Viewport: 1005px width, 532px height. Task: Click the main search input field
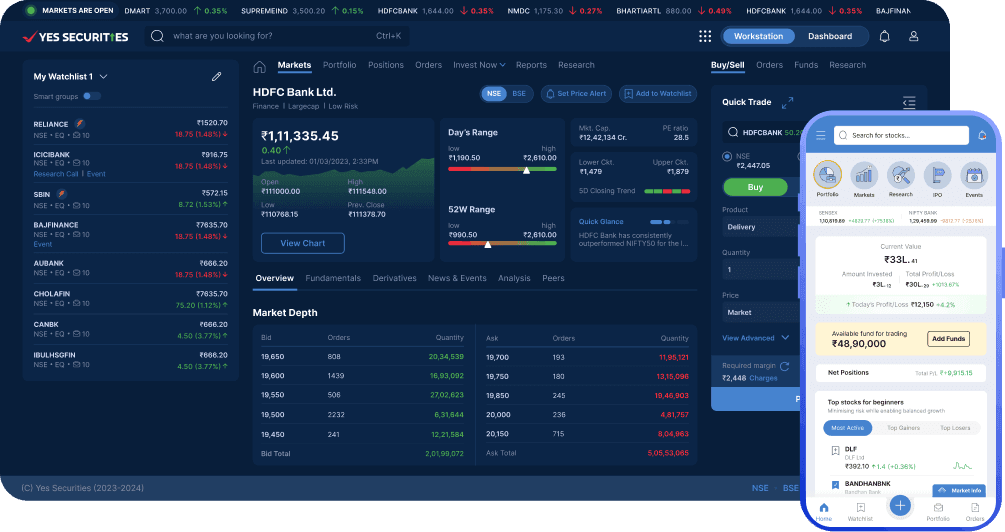[x=277, y=36]
